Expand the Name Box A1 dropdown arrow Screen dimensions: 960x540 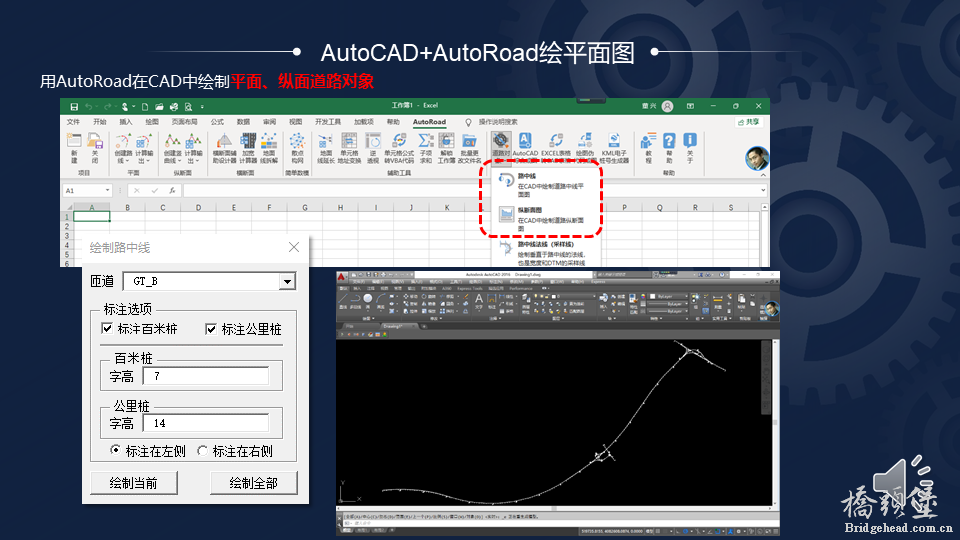(x=108, y=190)
